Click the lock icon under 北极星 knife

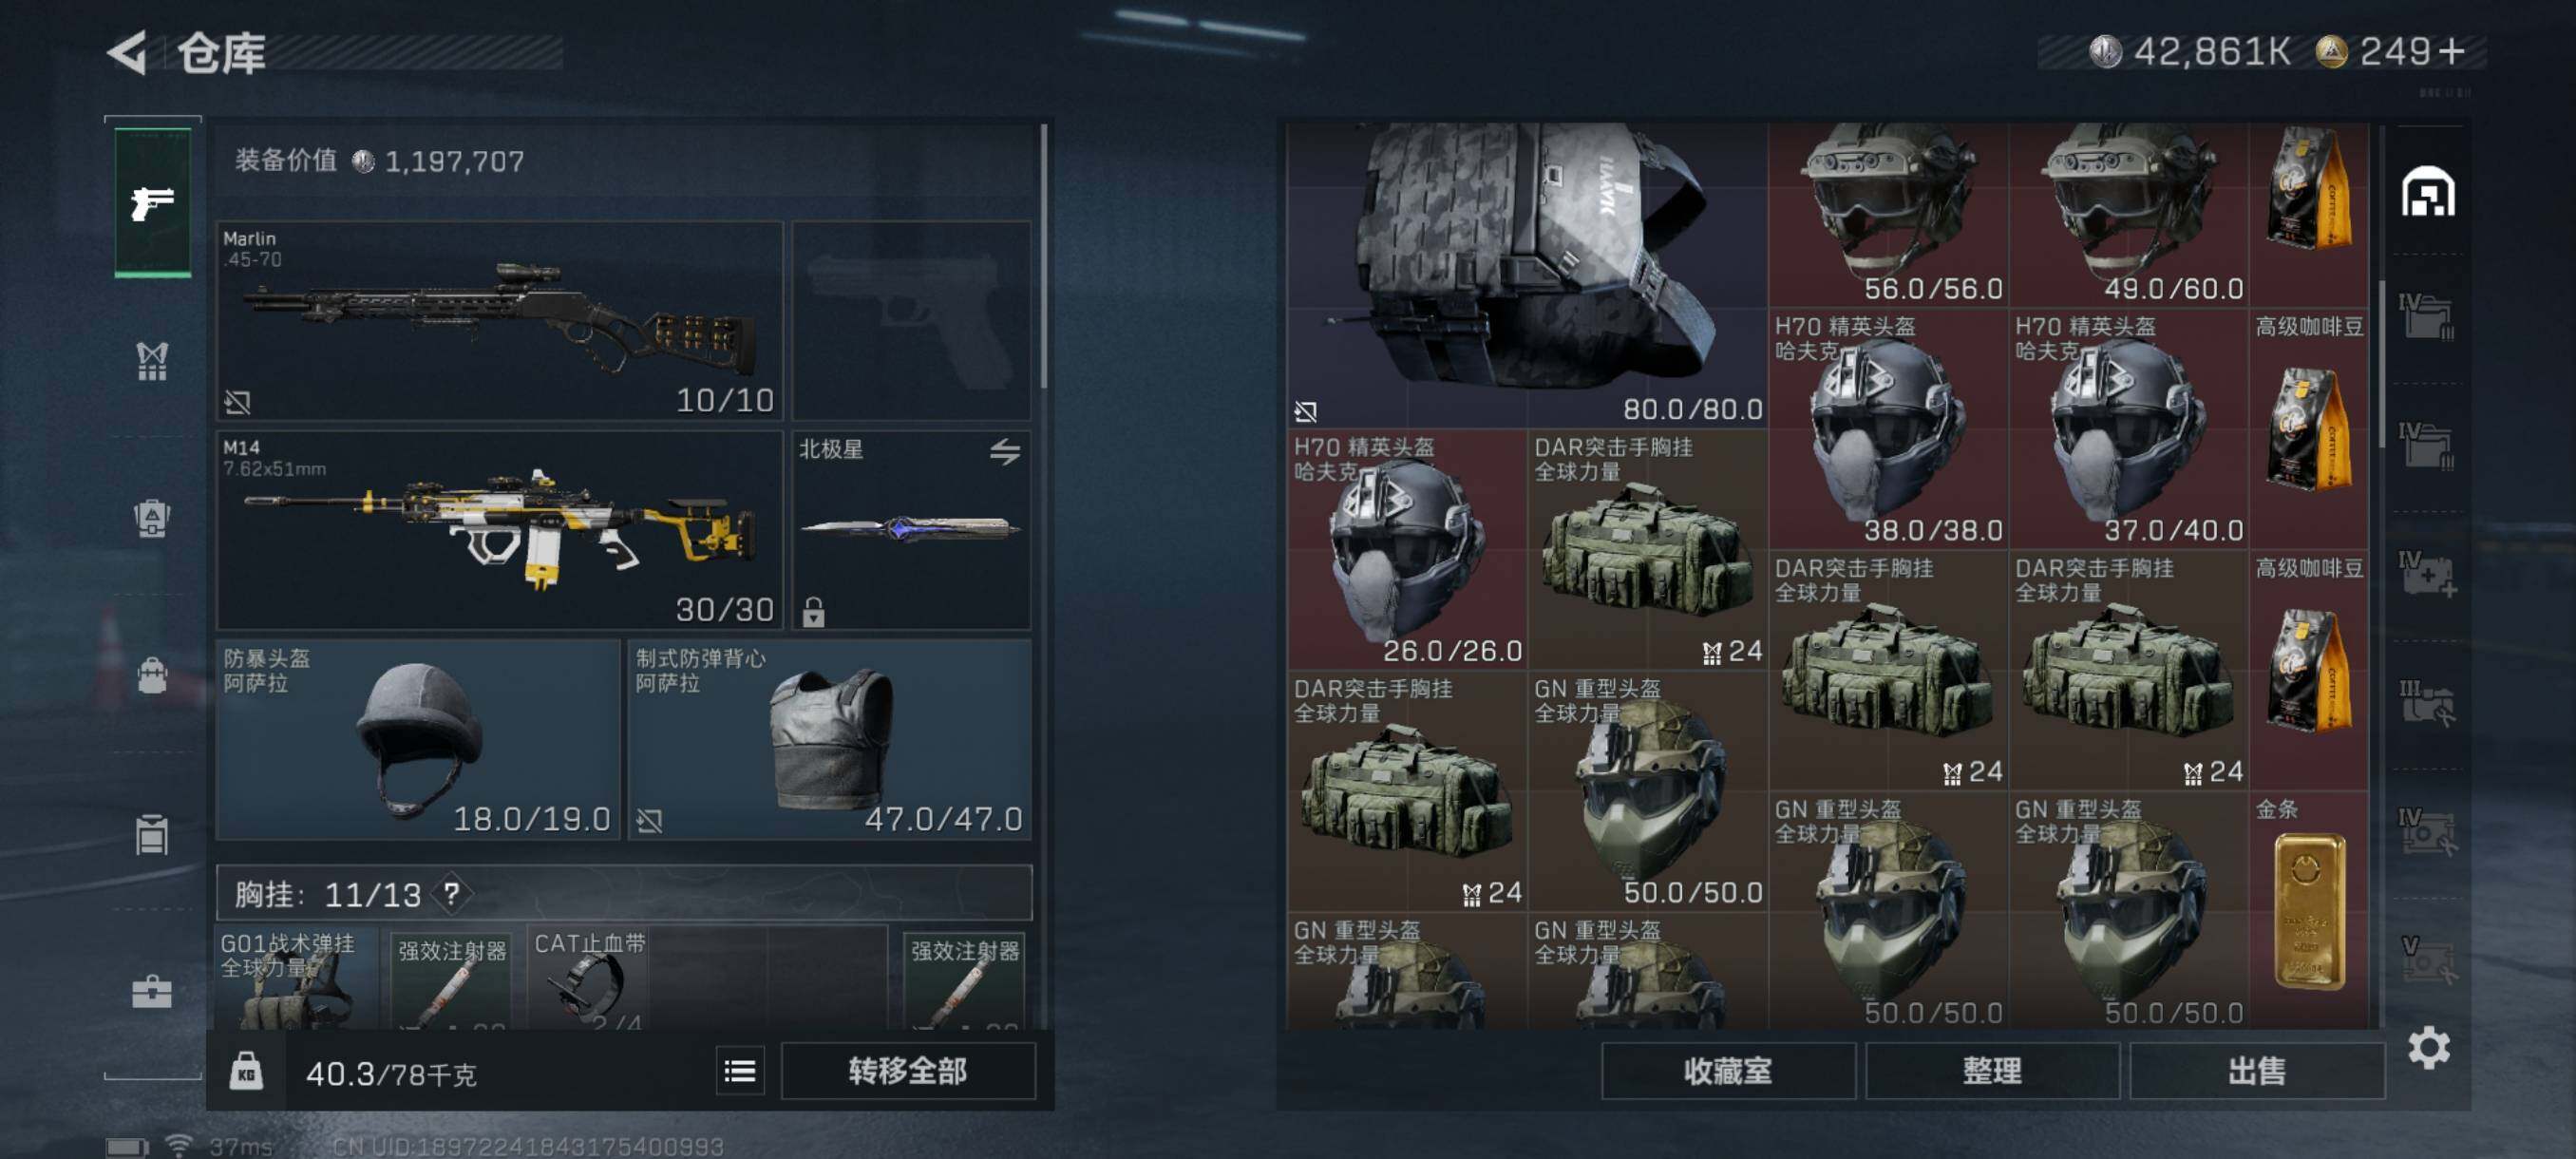813,611
